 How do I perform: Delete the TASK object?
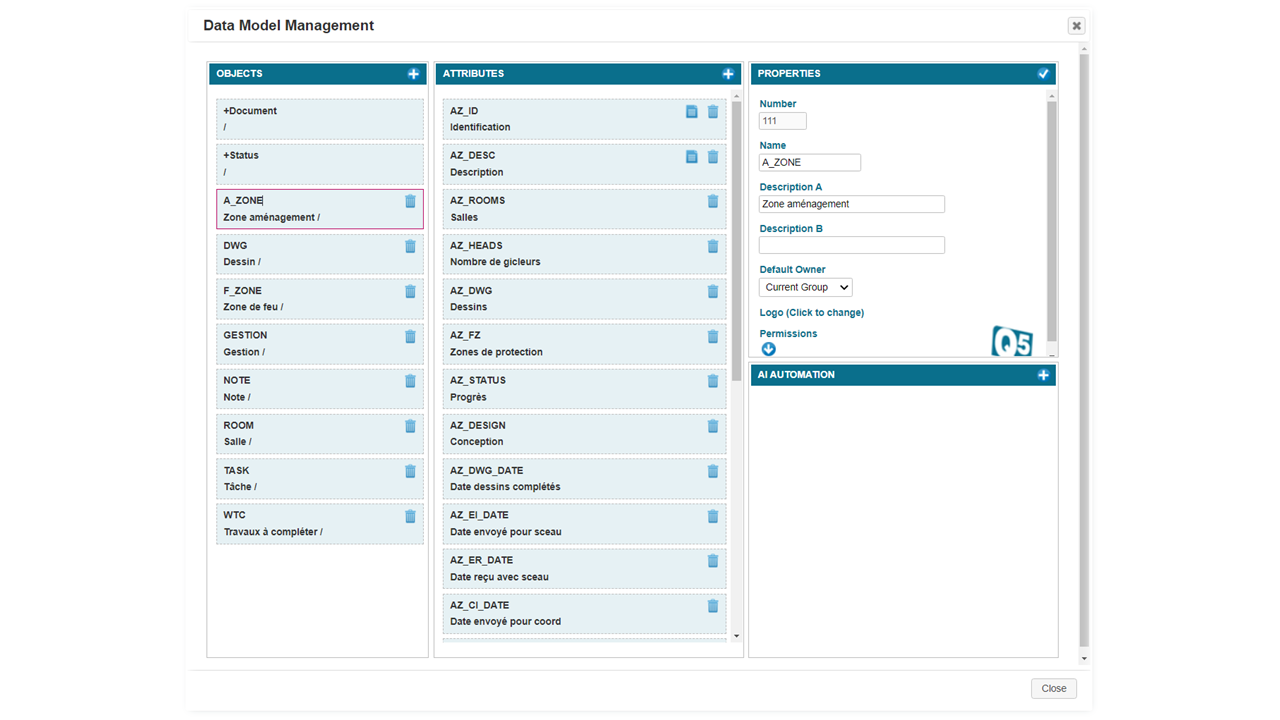[410, 471]
